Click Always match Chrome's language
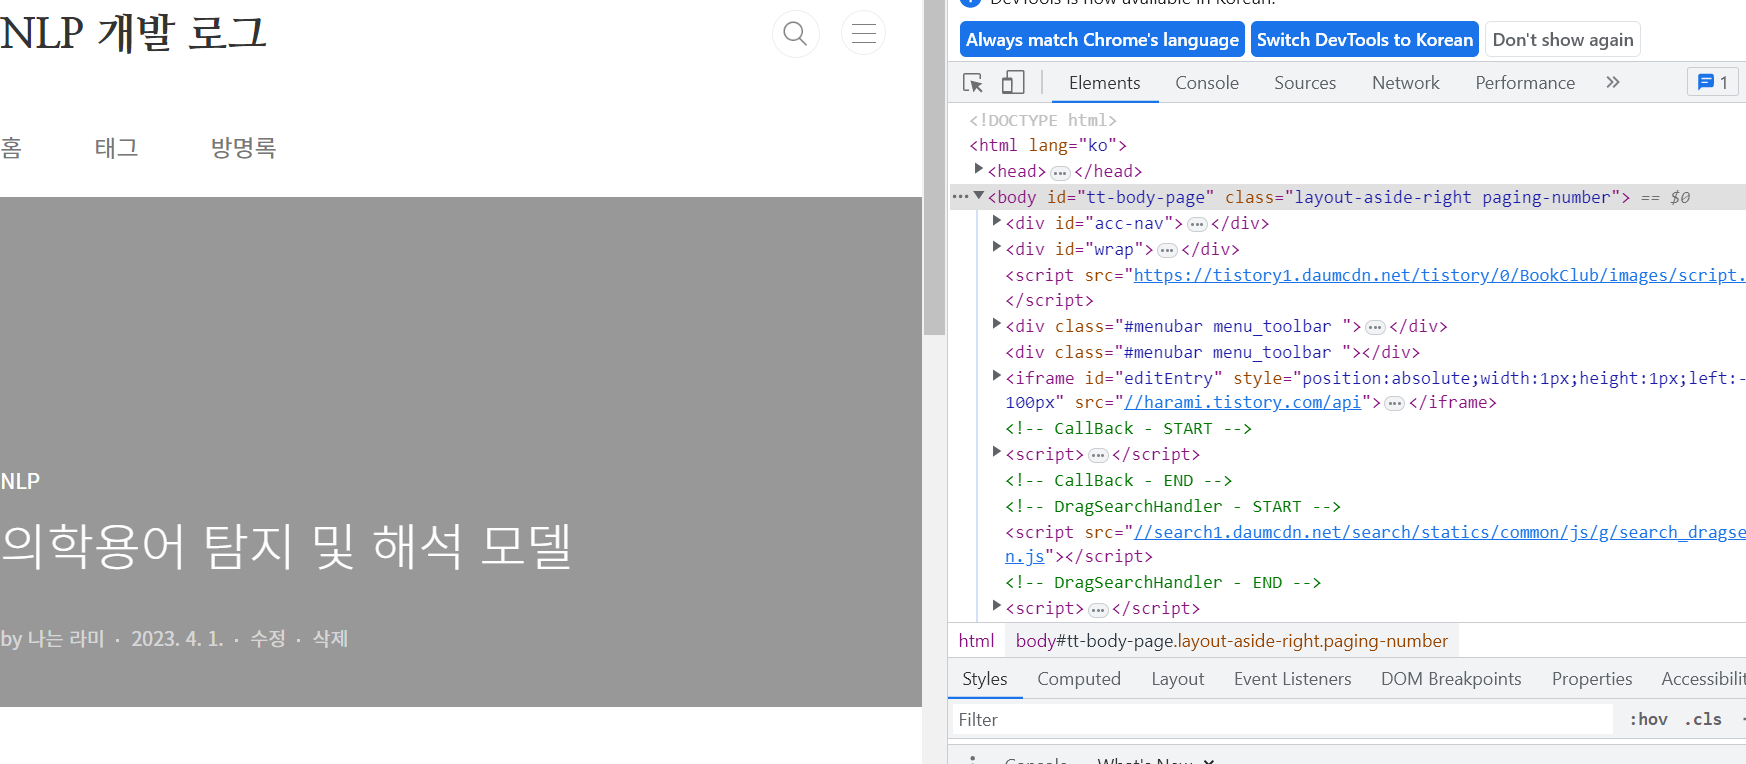The image size is (1746, 764). click(x=1102, y=40)
